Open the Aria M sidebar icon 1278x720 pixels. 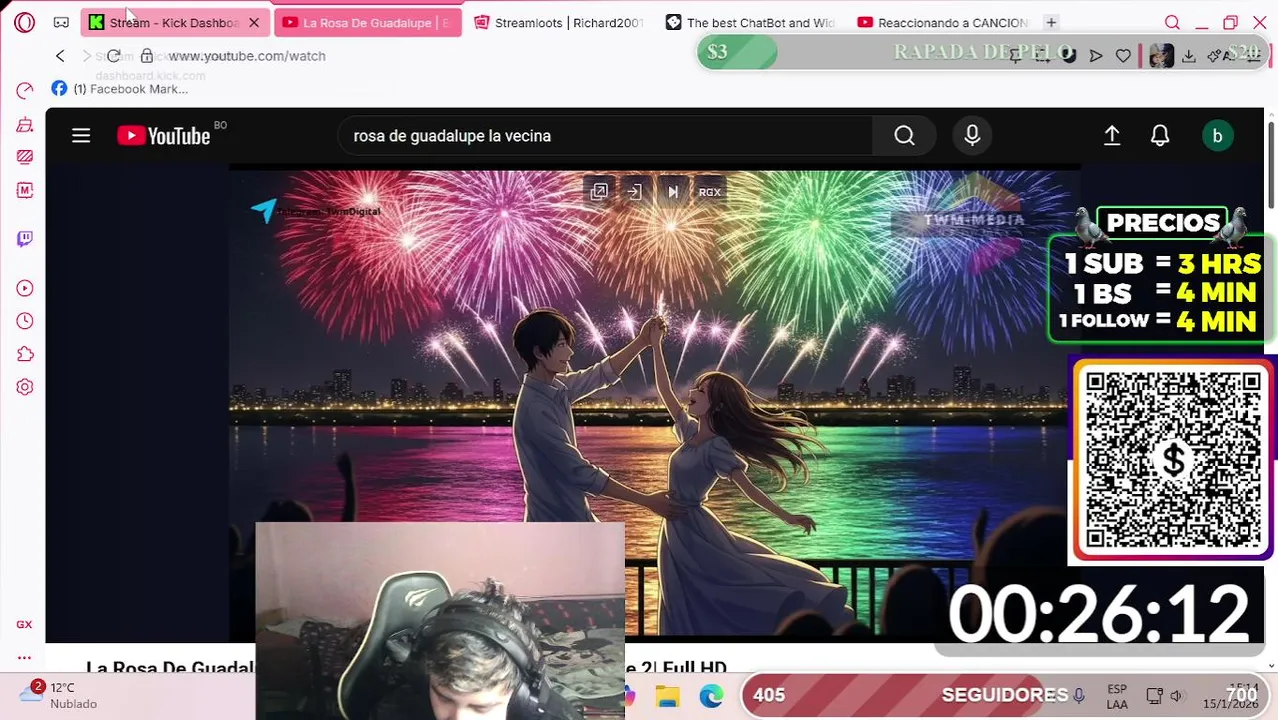point(25,190)
